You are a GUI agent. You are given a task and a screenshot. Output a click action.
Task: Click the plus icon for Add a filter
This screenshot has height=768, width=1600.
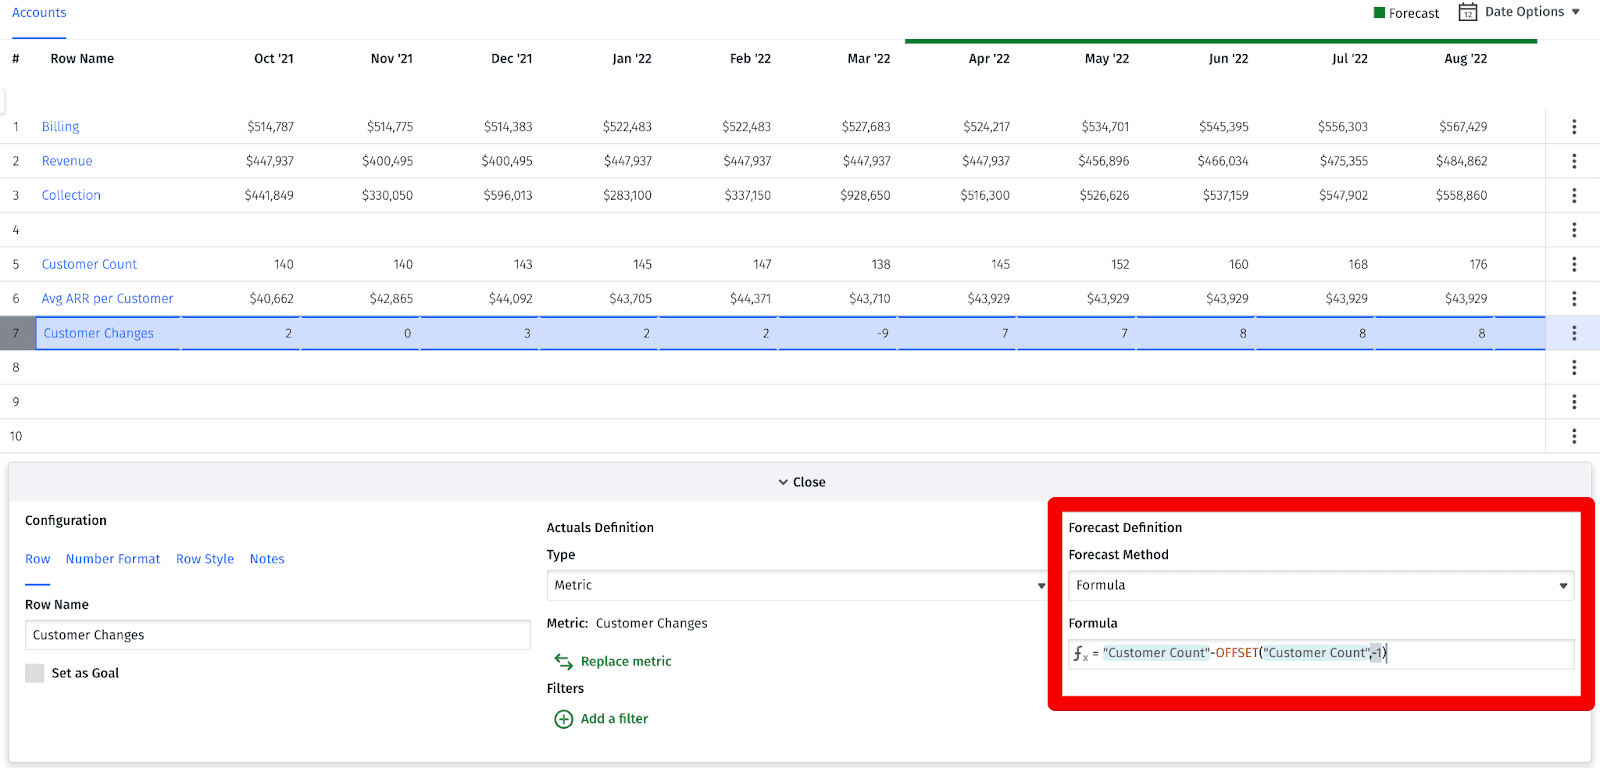[564, 719]
